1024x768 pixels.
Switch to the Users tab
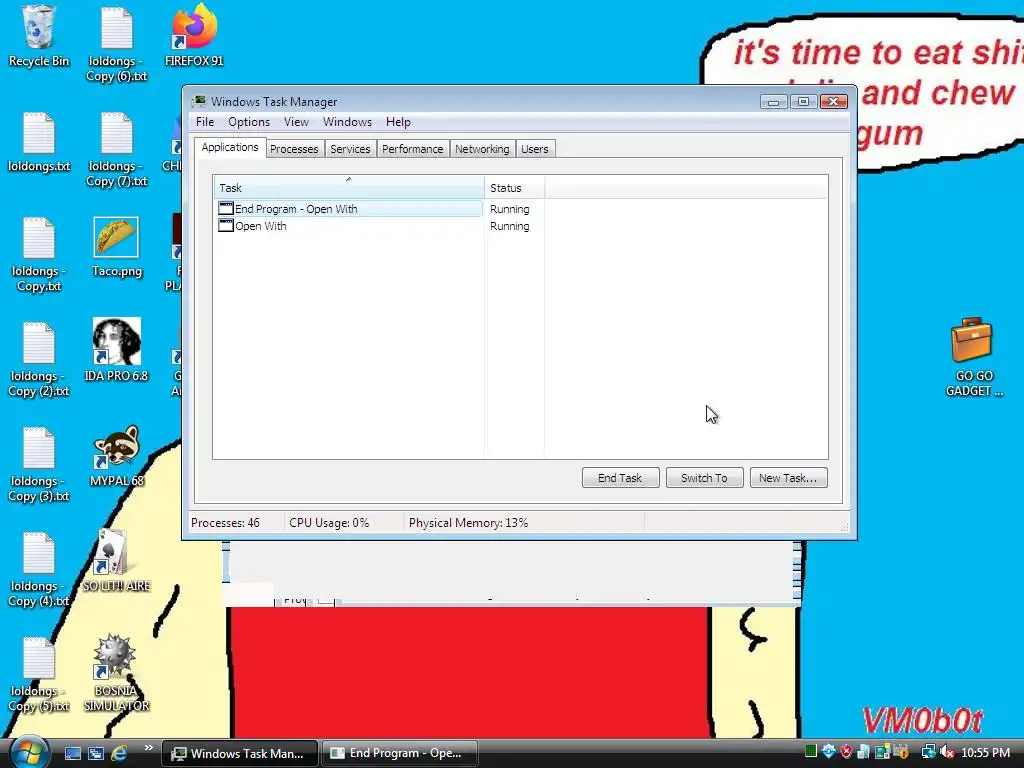pos(534,149)
